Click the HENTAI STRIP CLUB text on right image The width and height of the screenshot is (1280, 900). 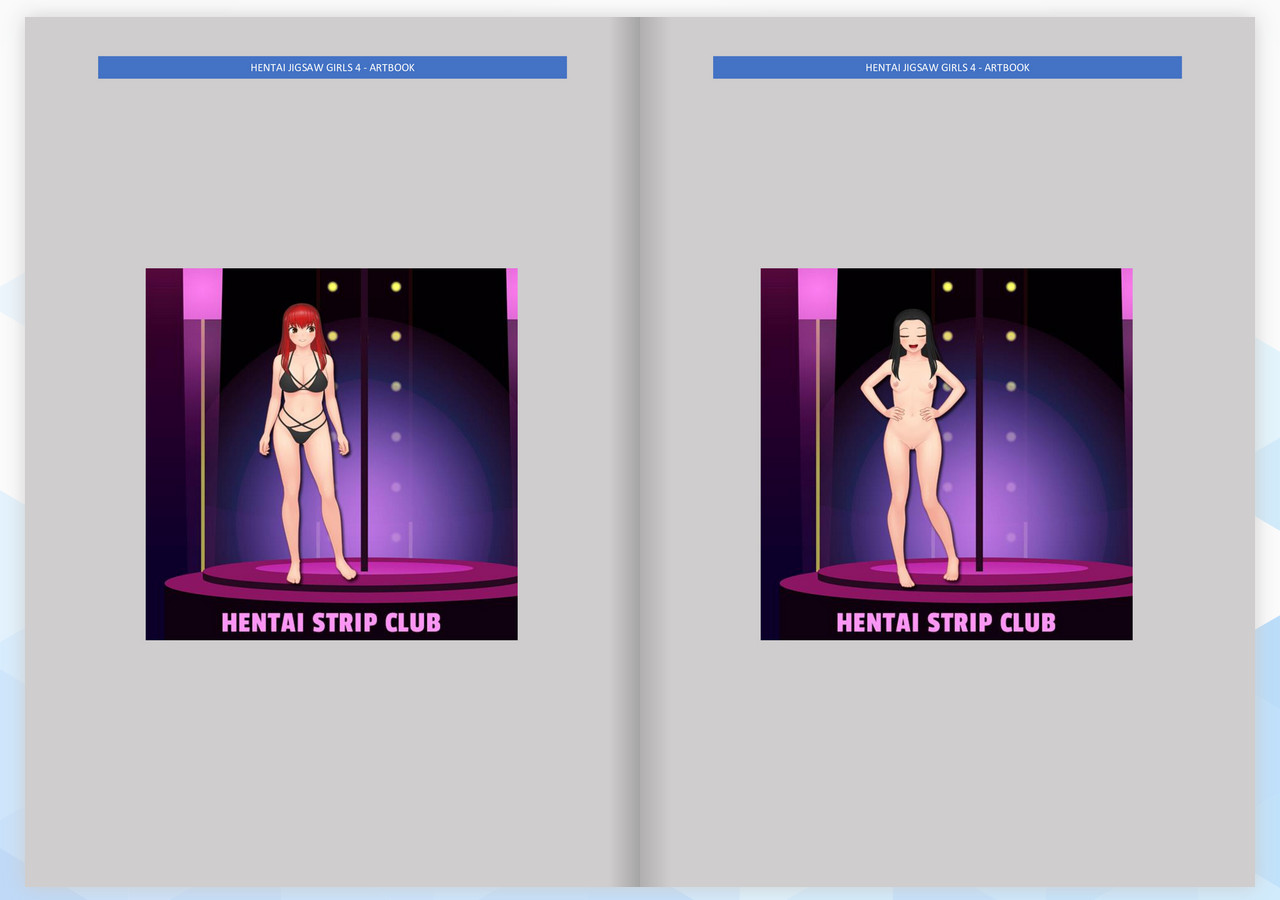[x=946, y=623]
